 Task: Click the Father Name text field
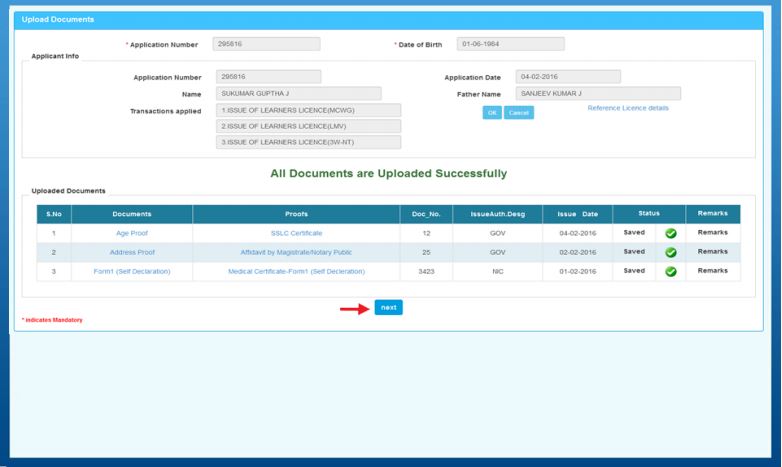(x=598, y=94)
